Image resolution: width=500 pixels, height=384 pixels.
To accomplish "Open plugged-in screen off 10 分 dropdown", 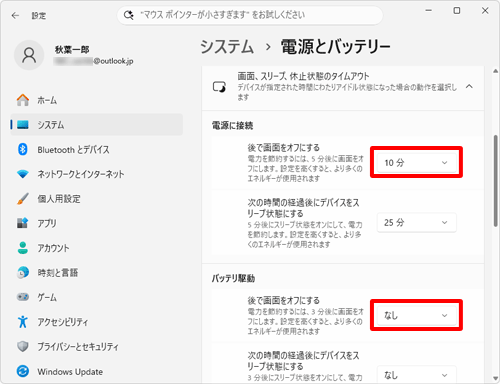I will click(x=416, y=162).
